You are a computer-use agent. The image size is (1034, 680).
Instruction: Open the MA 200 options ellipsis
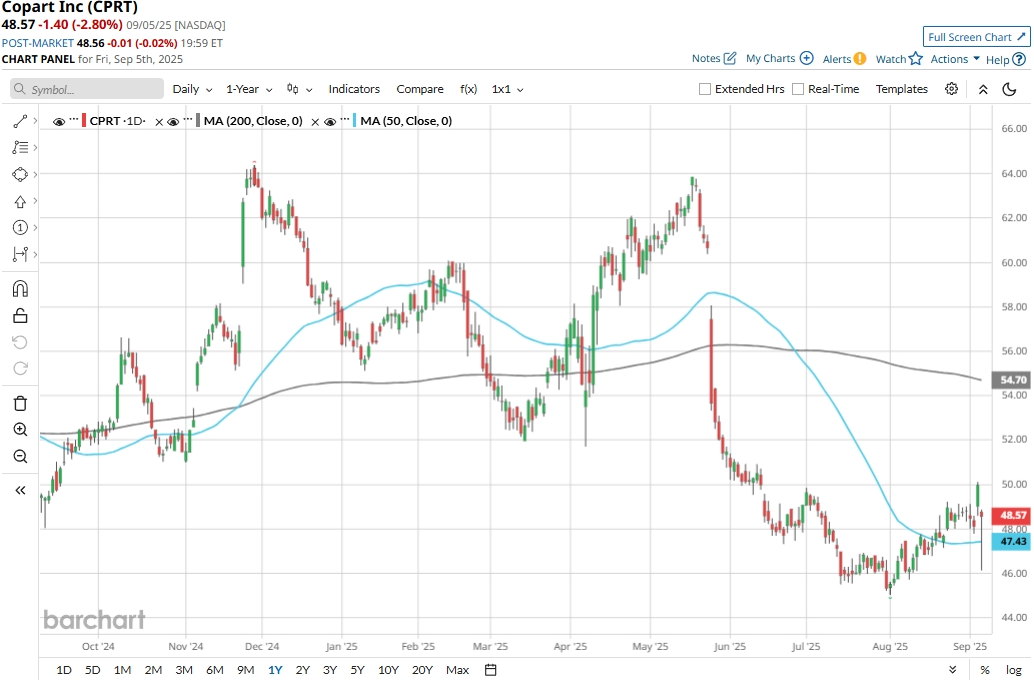188,119
